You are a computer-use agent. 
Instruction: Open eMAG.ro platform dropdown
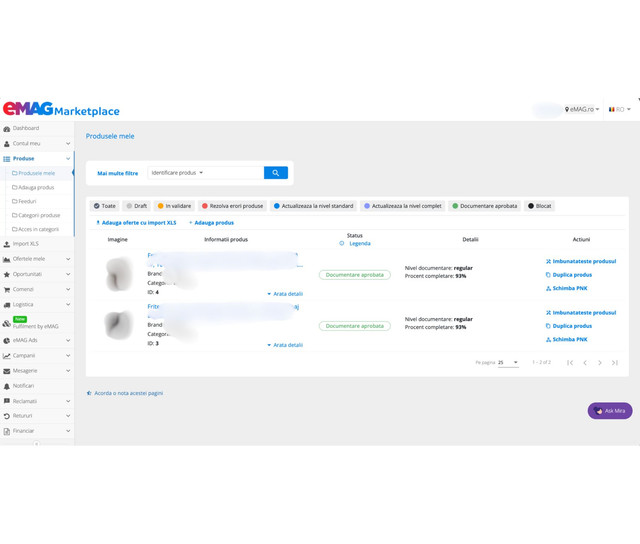click(x=582, y=109)
